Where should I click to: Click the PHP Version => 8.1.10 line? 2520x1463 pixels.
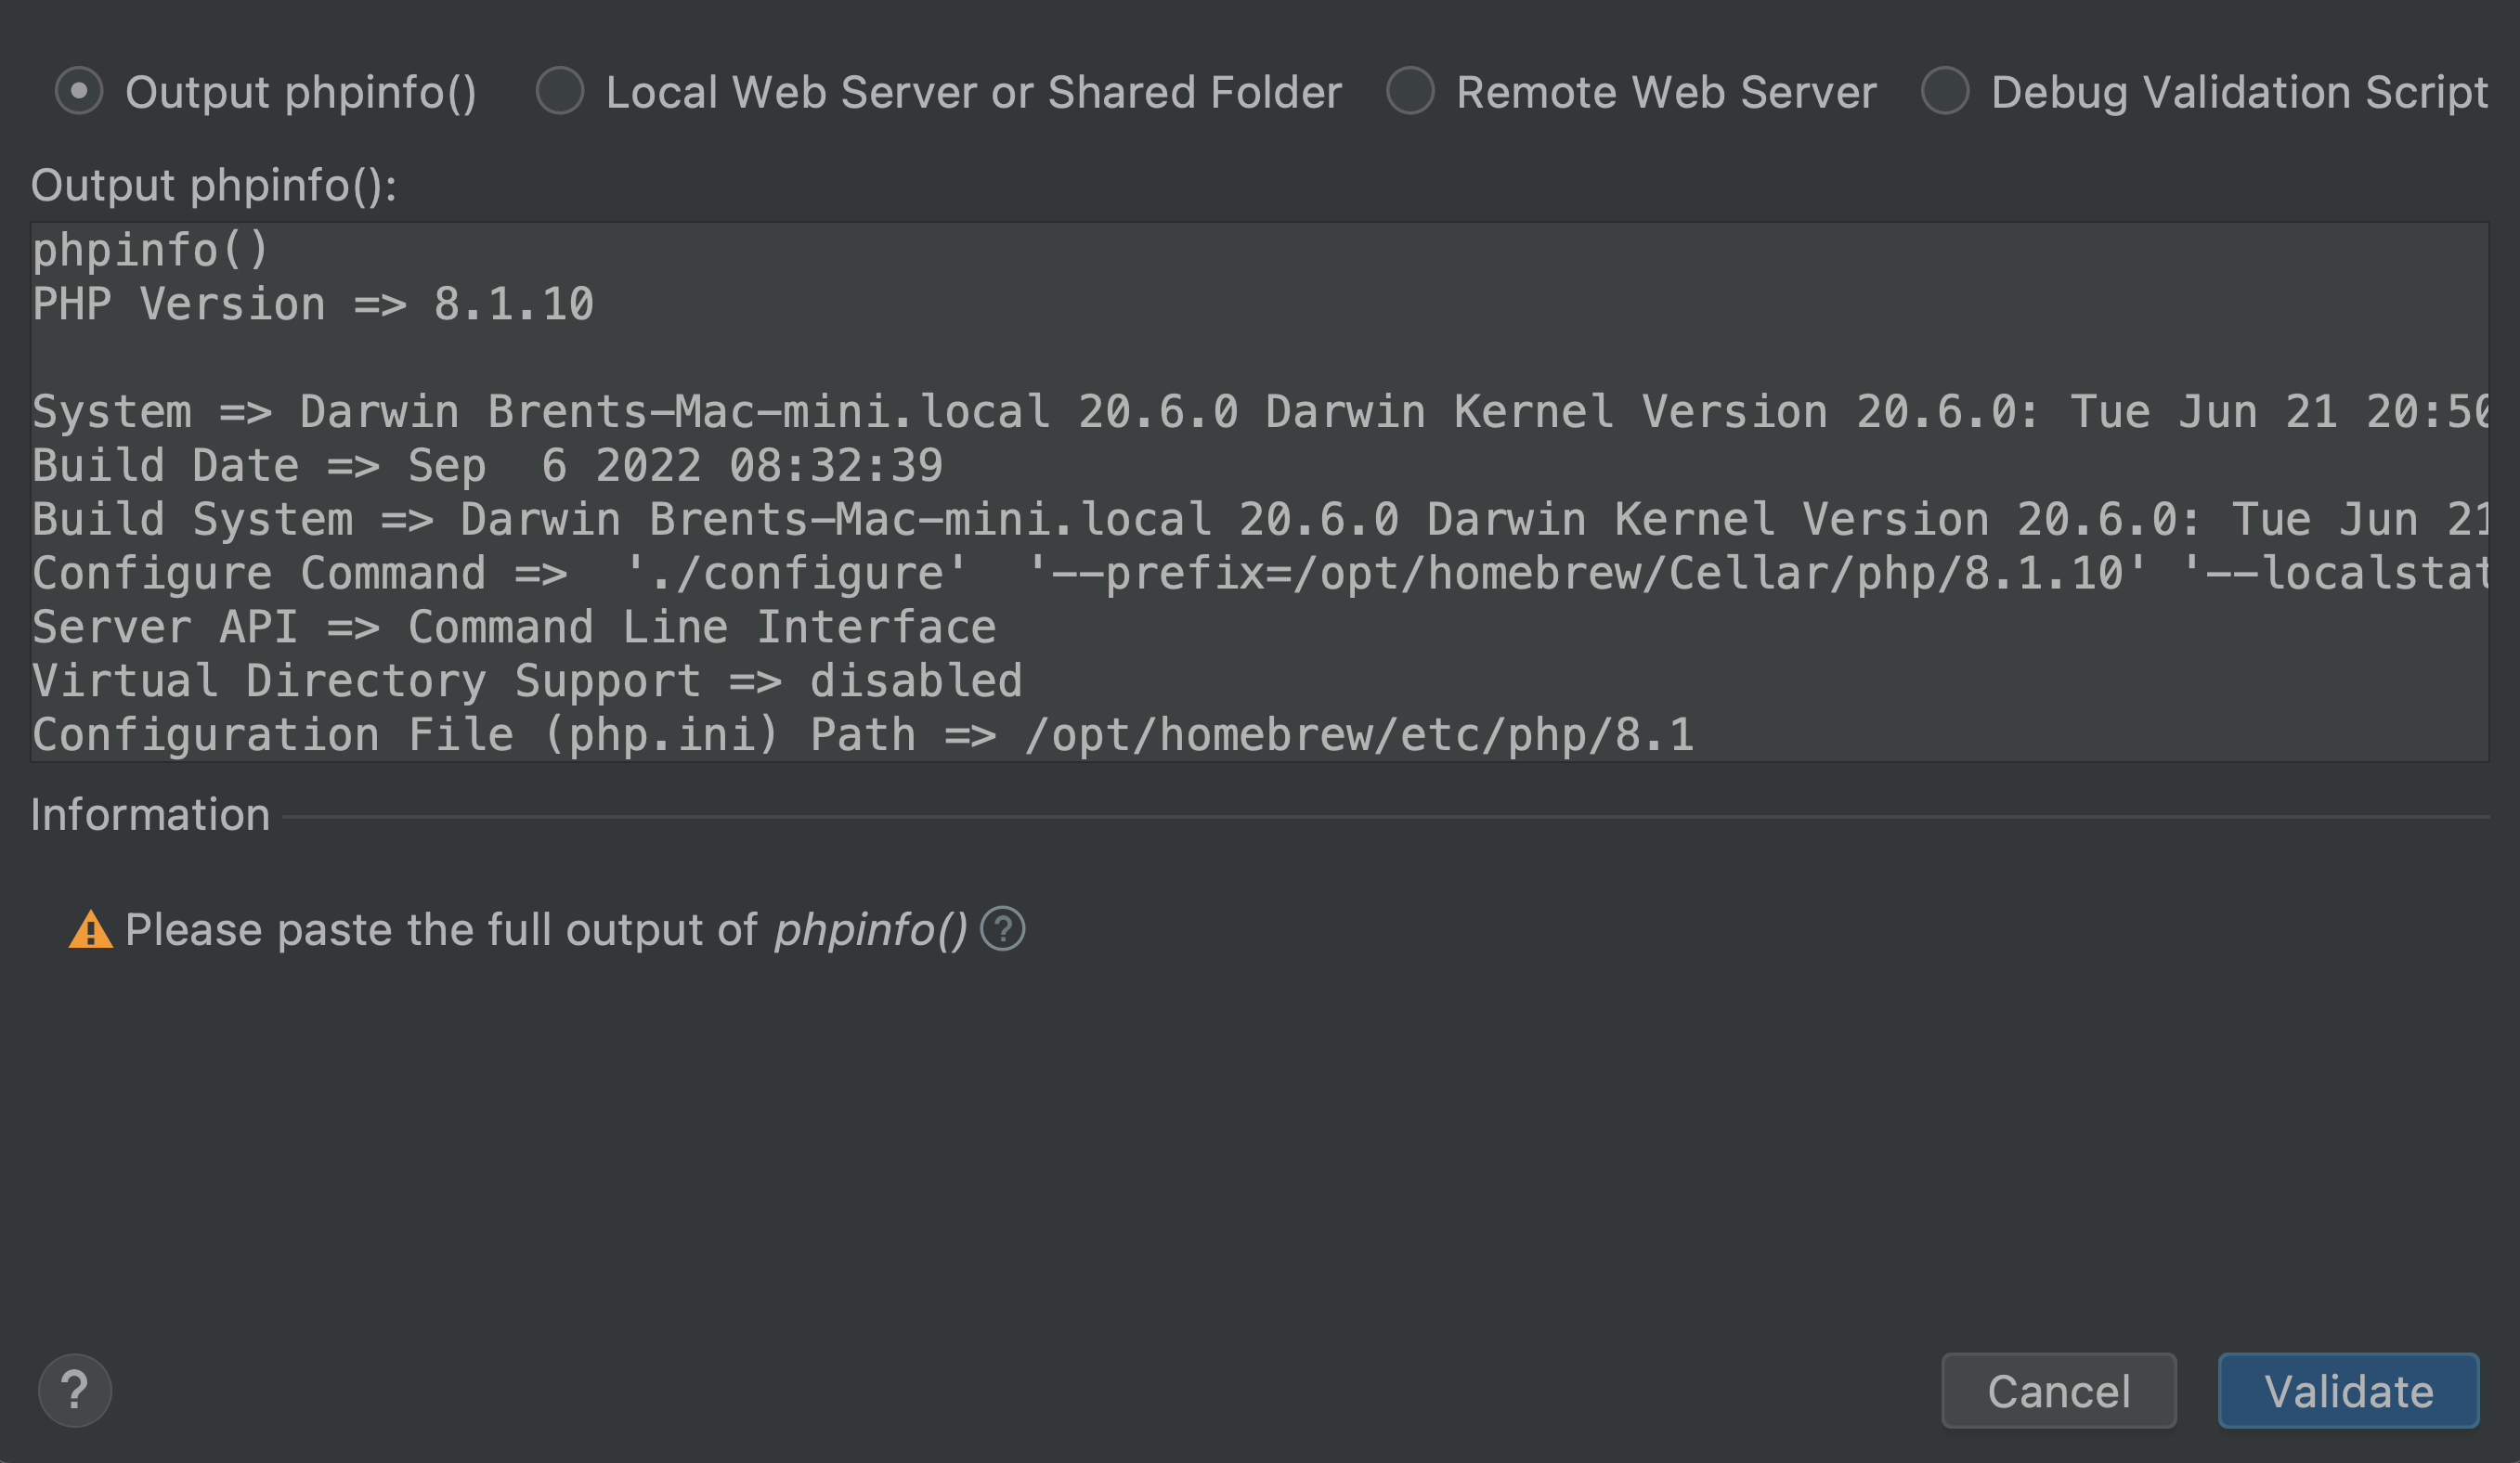(313, 304)
